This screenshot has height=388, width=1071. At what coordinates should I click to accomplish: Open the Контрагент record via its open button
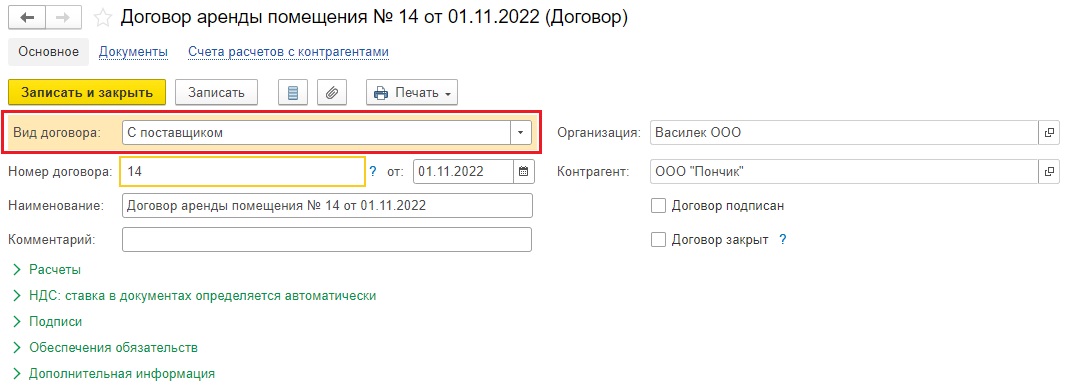click(x=1048, y=171)
